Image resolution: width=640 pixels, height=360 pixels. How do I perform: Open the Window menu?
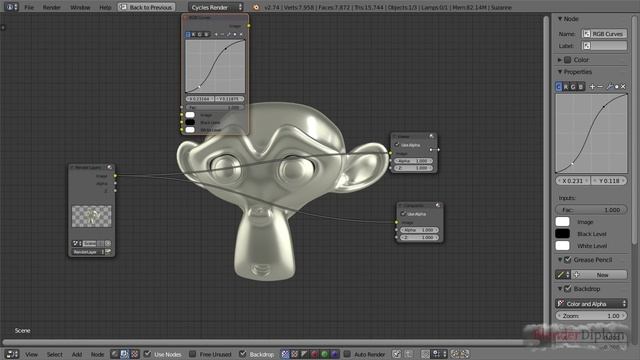click(x=80, y=7)
